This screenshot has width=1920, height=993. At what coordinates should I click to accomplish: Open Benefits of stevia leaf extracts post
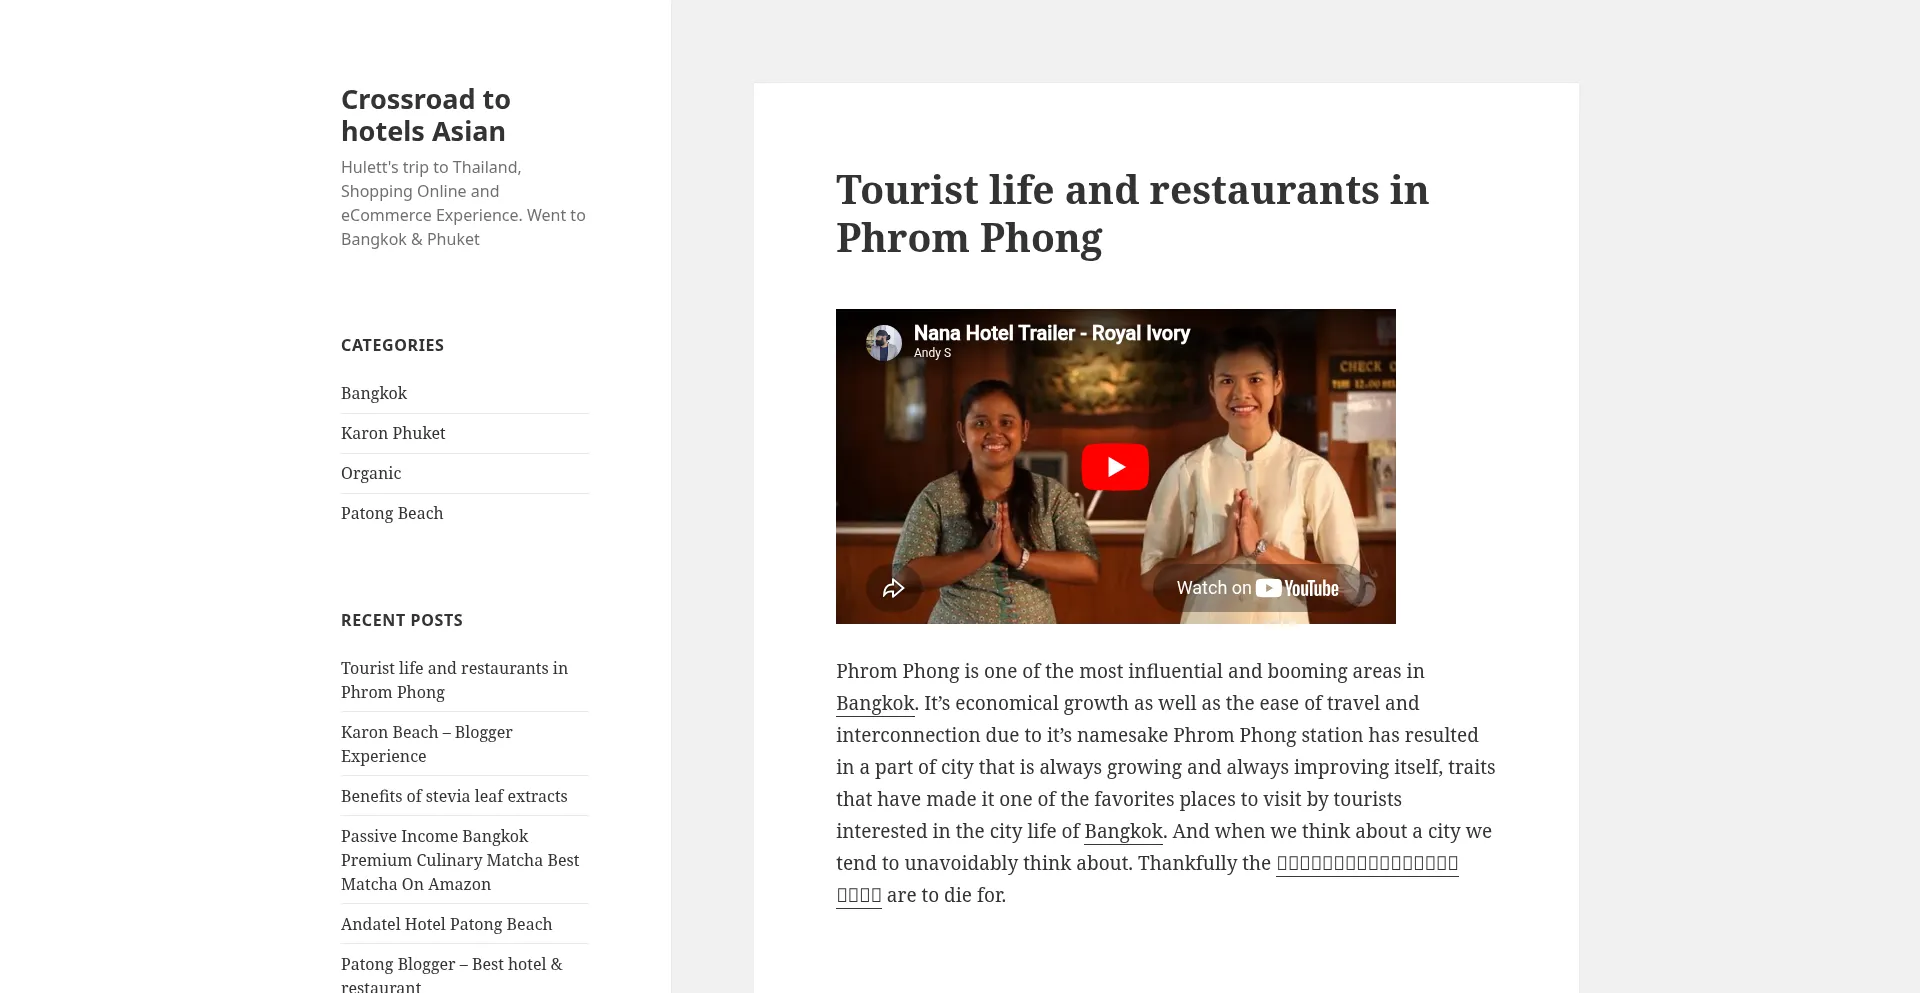[454, 796]
